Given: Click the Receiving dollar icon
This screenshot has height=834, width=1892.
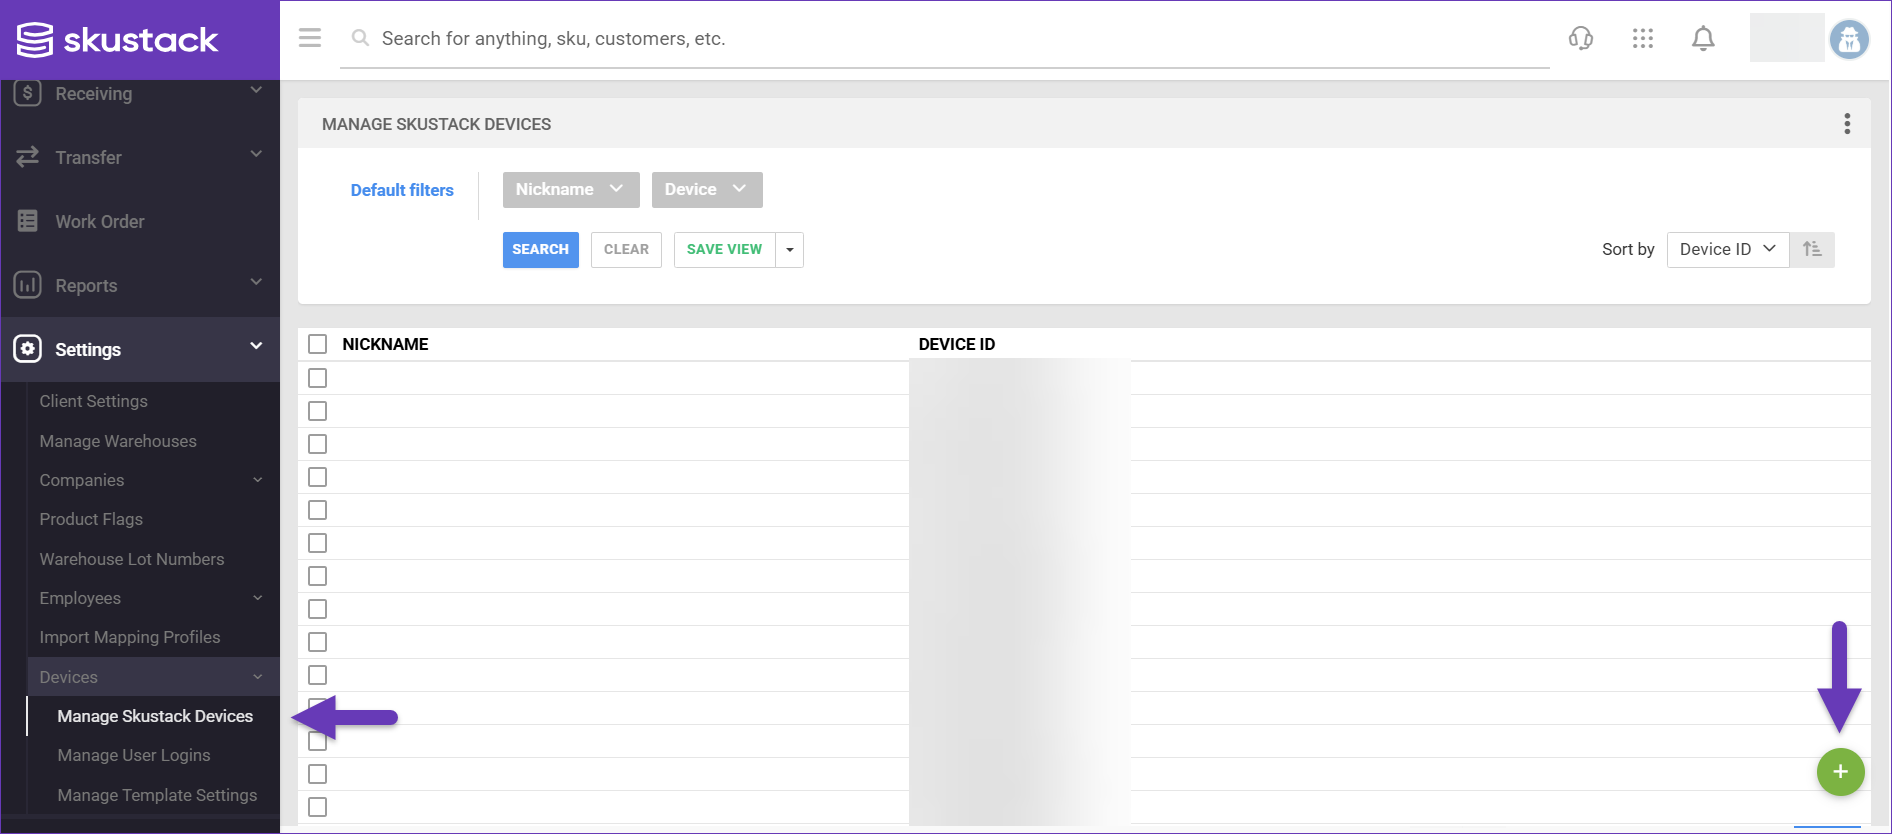Looking at the screenshot, I should (x=28, y=93).
